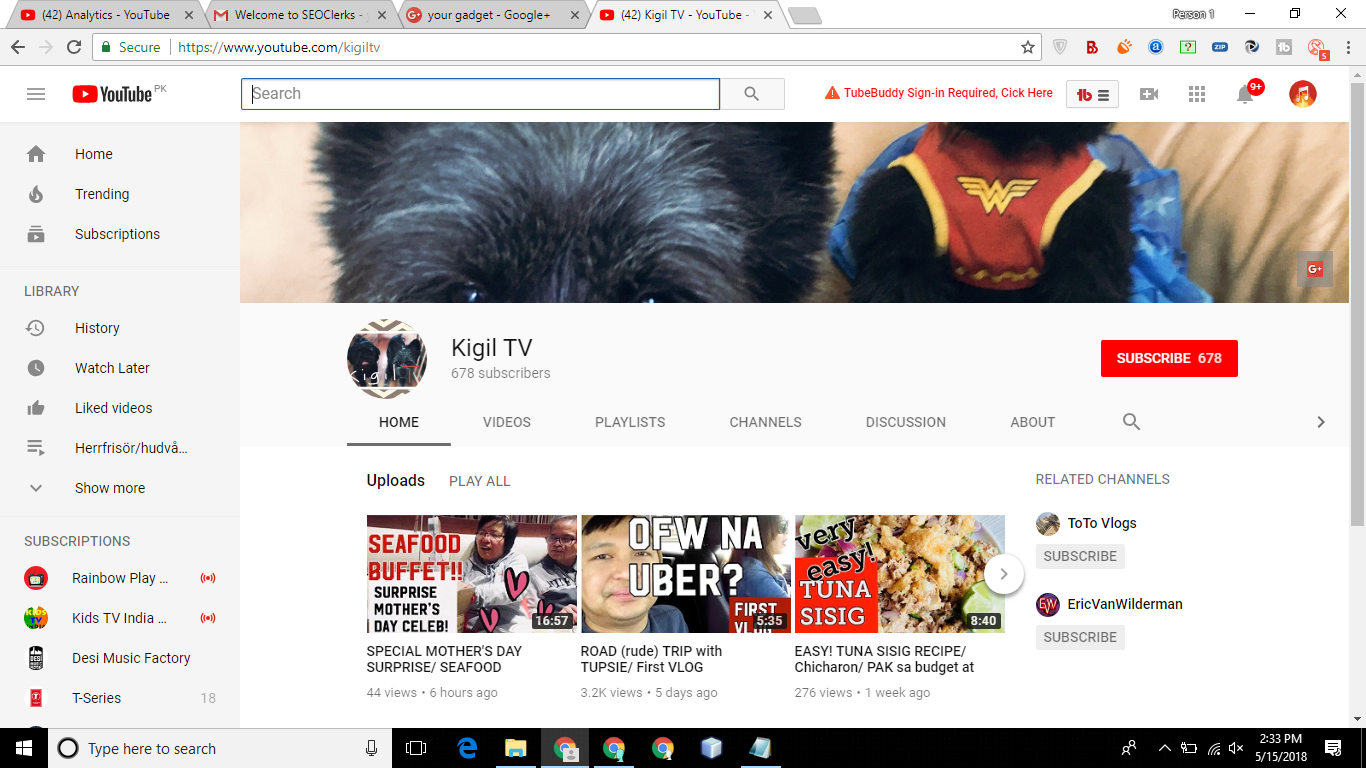Click the channel search magnifier icon
The image size is (1366, 768).
pos(1131,422)
